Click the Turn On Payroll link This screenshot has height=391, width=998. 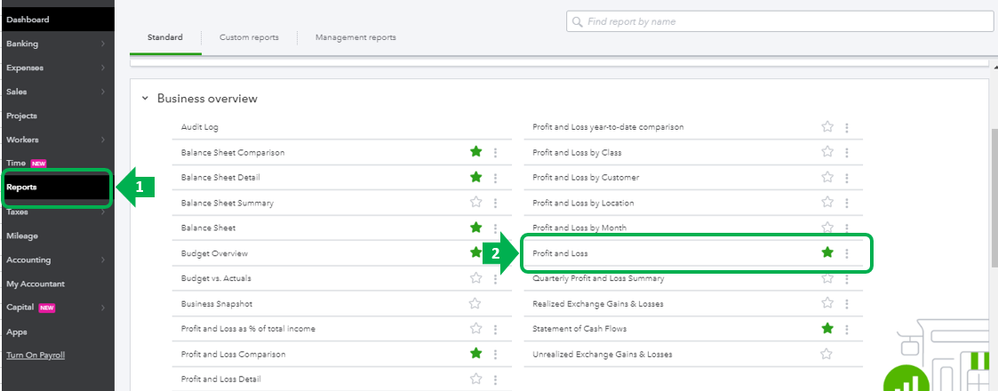[36, 355]
